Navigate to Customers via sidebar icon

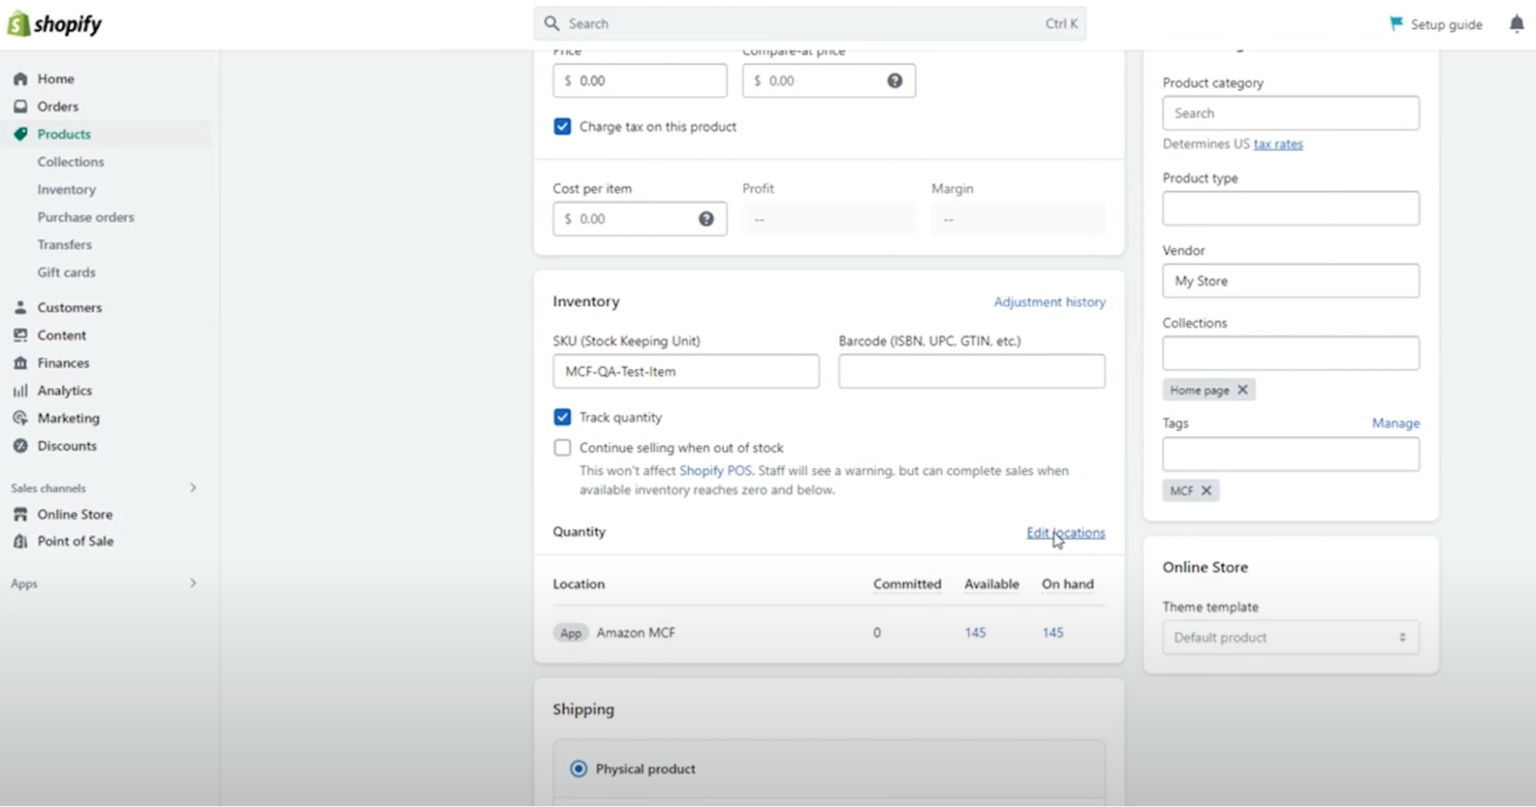(68, 307)
